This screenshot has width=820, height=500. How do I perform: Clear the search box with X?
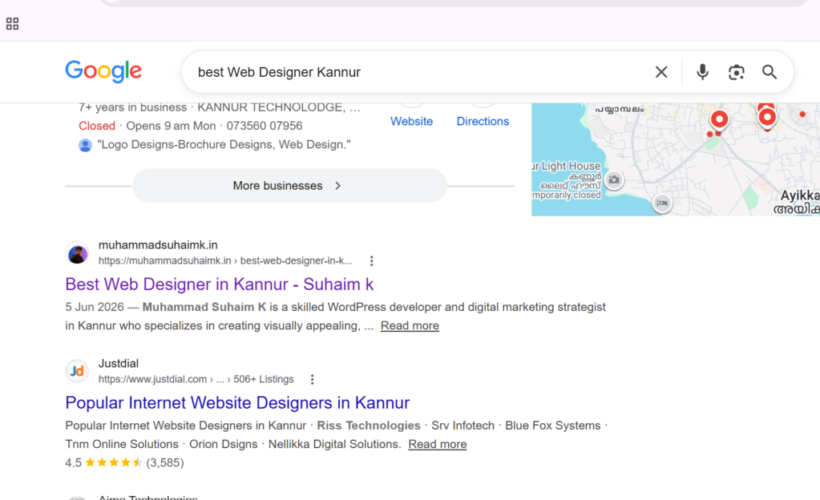[661, 72]
